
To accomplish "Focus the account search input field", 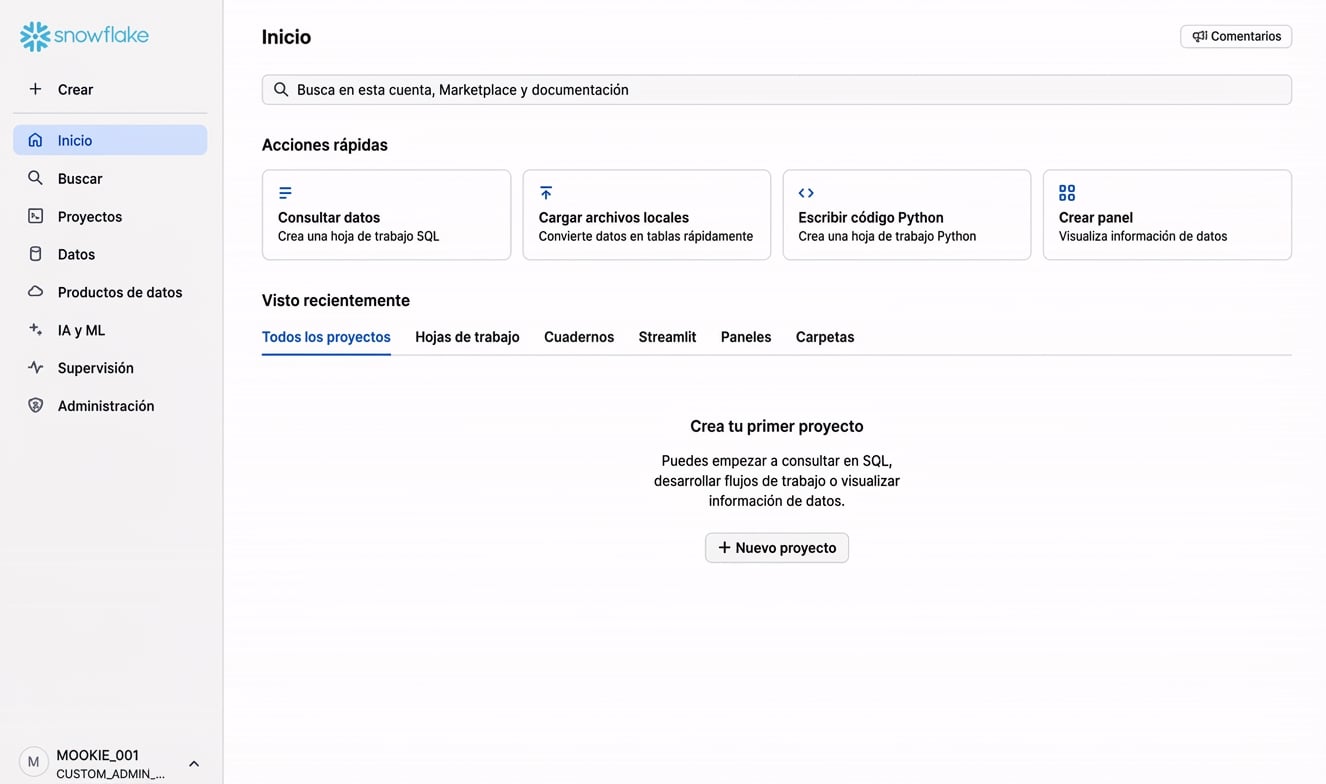I will click(777, 90).
